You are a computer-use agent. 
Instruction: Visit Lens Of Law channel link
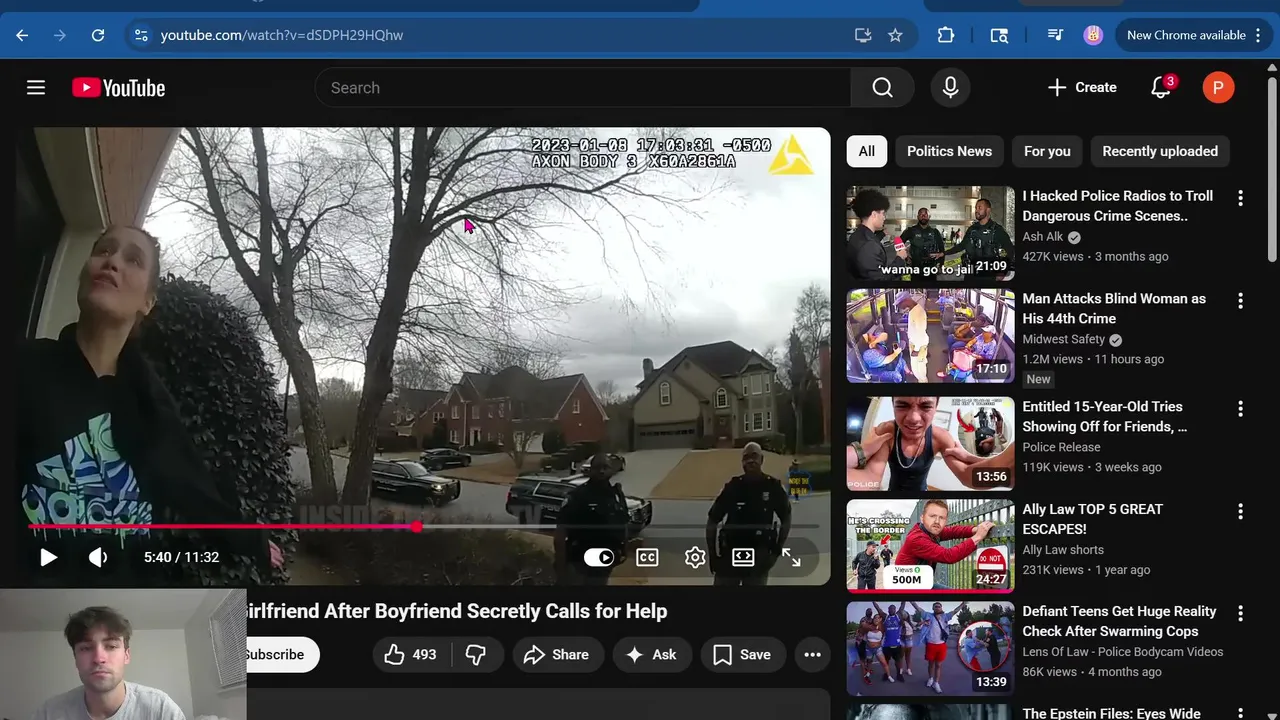[1122, 652]
